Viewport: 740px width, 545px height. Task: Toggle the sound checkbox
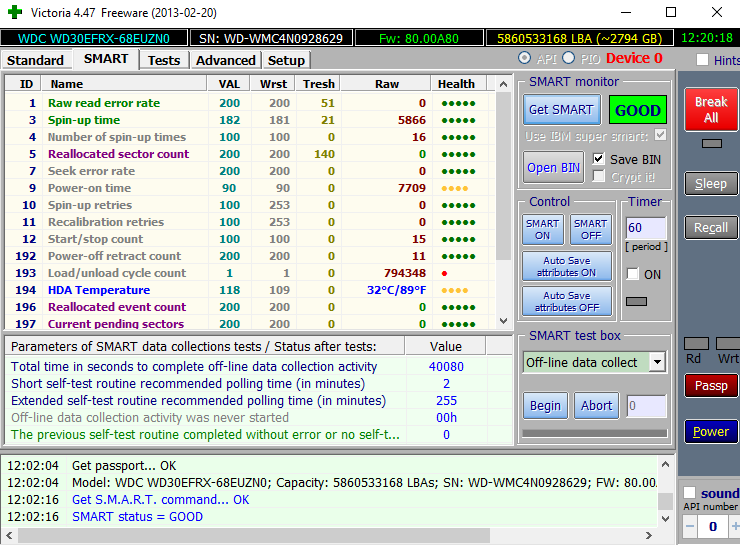pos(690,493)
